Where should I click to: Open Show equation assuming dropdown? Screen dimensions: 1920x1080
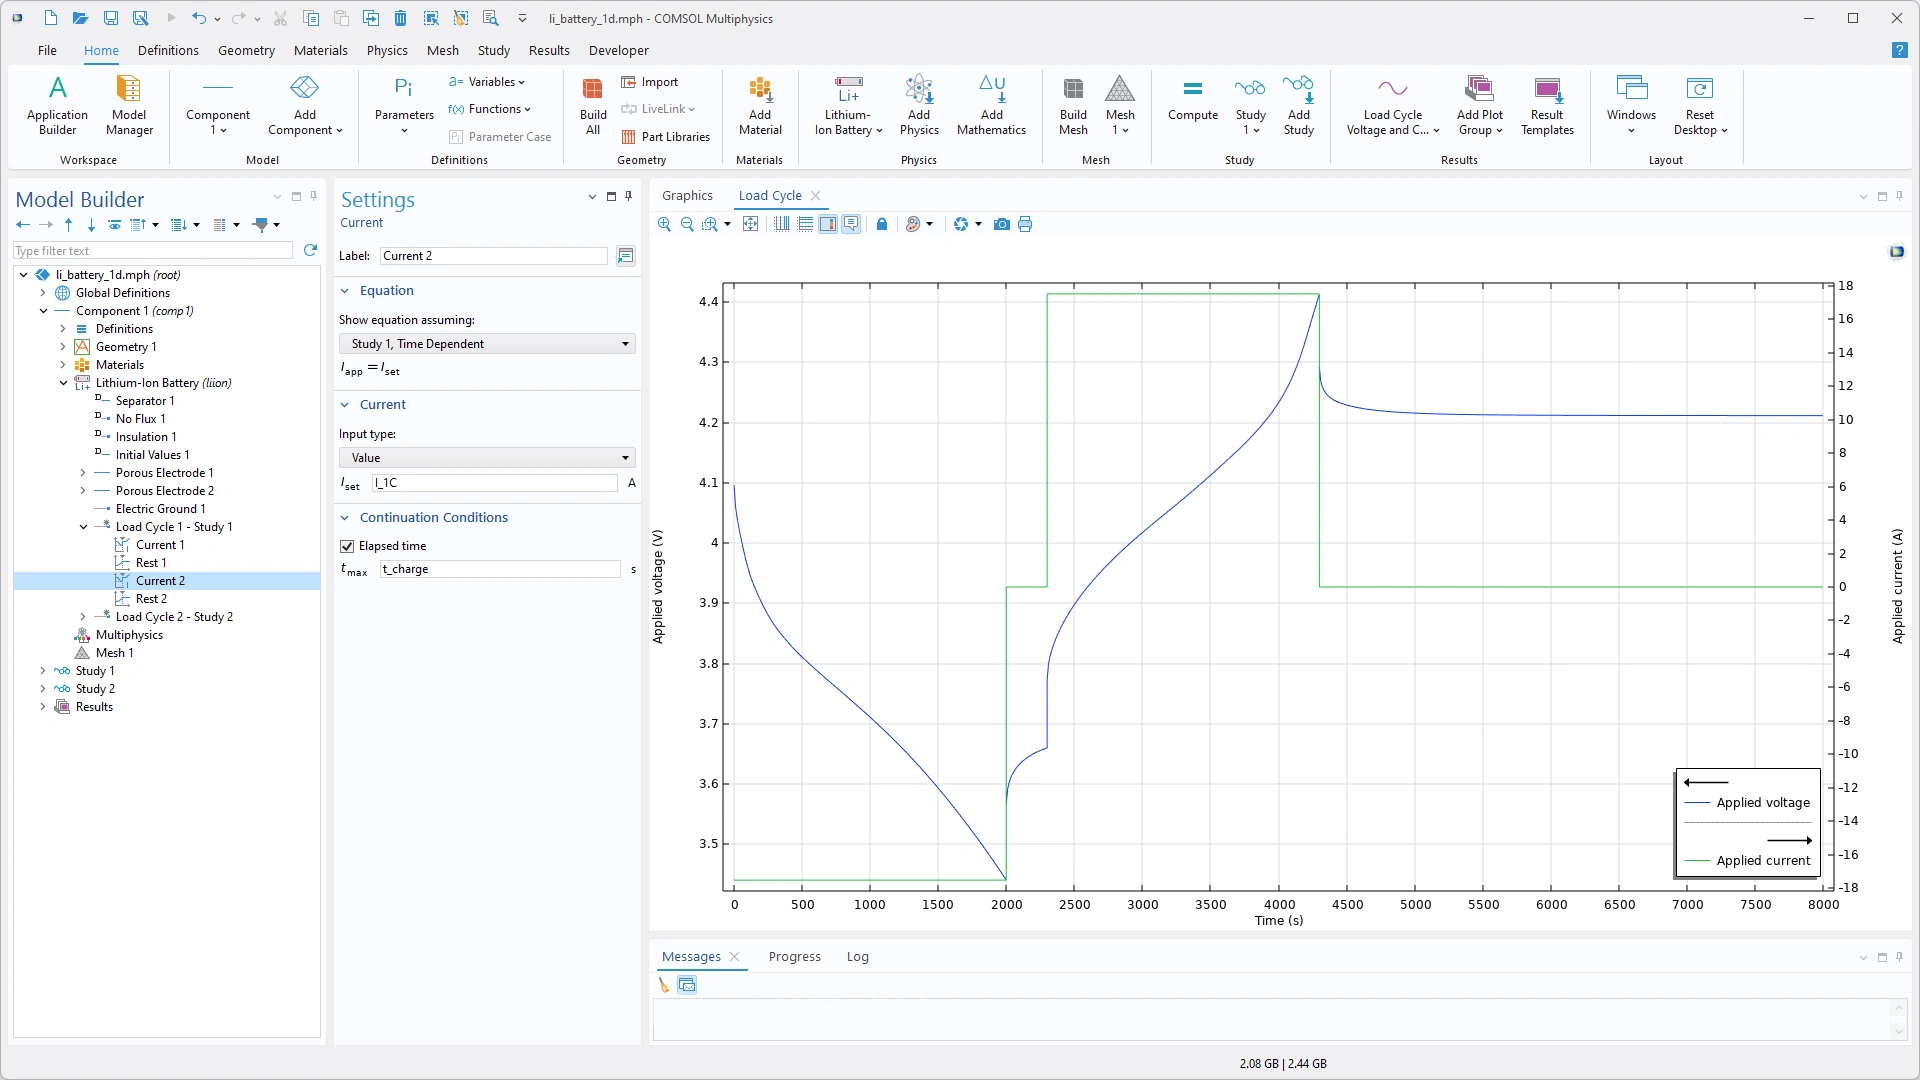click(487, 344)
